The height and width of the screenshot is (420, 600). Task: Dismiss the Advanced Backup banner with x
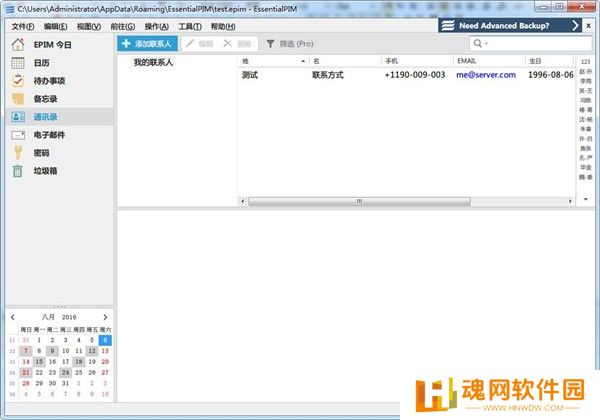[x=589, y=26]
